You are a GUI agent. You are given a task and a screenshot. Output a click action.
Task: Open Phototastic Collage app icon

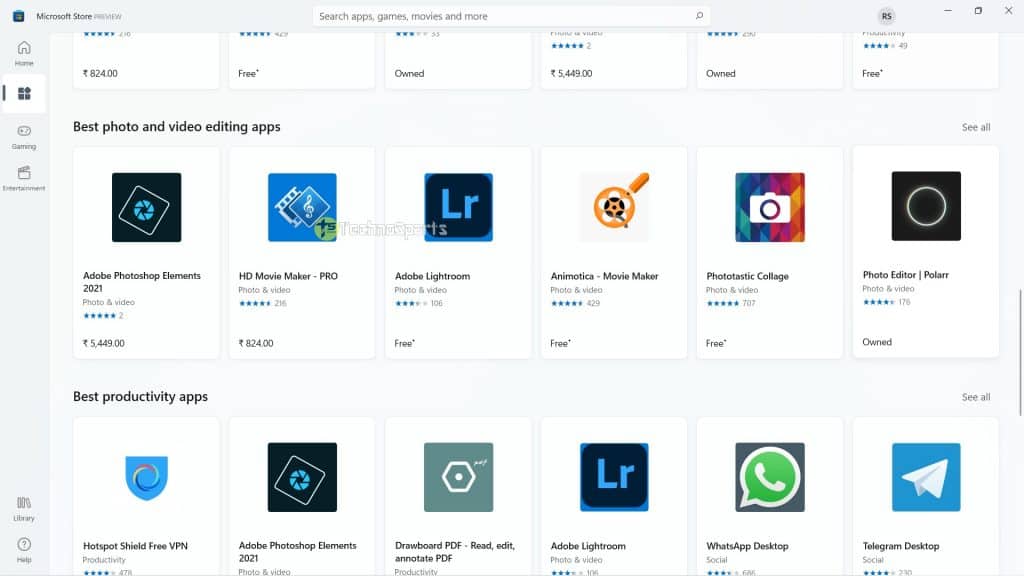[x=770, y=207]
